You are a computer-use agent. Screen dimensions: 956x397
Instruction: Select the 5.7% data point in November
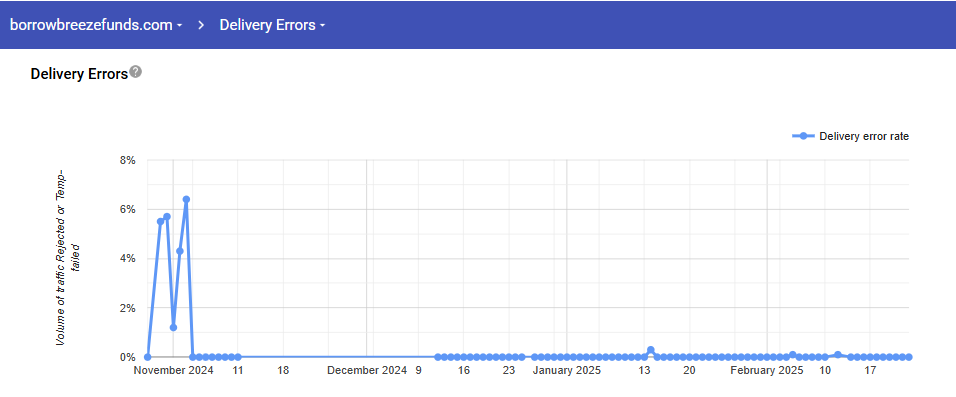point(166,216)
